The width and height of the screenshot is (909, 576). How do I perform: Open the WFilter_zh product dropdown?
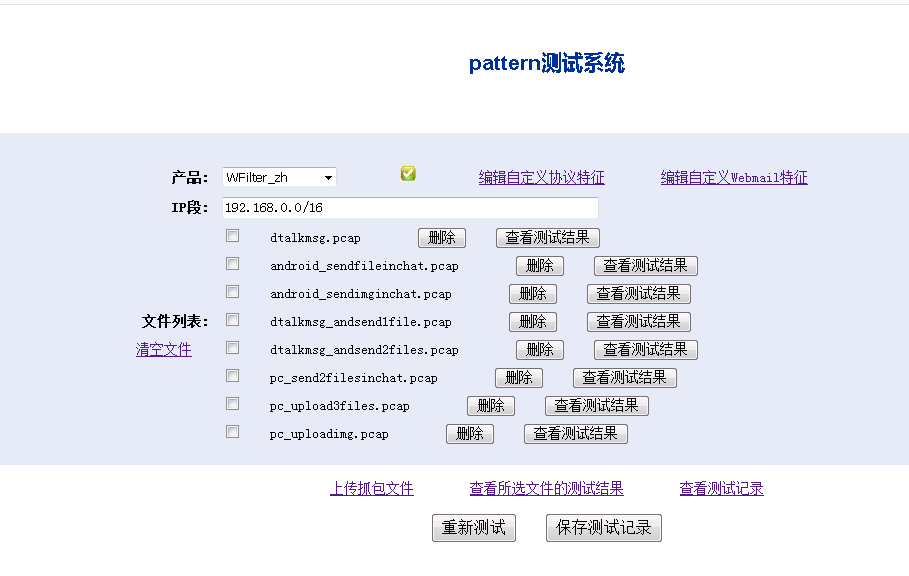coord(279,178)
